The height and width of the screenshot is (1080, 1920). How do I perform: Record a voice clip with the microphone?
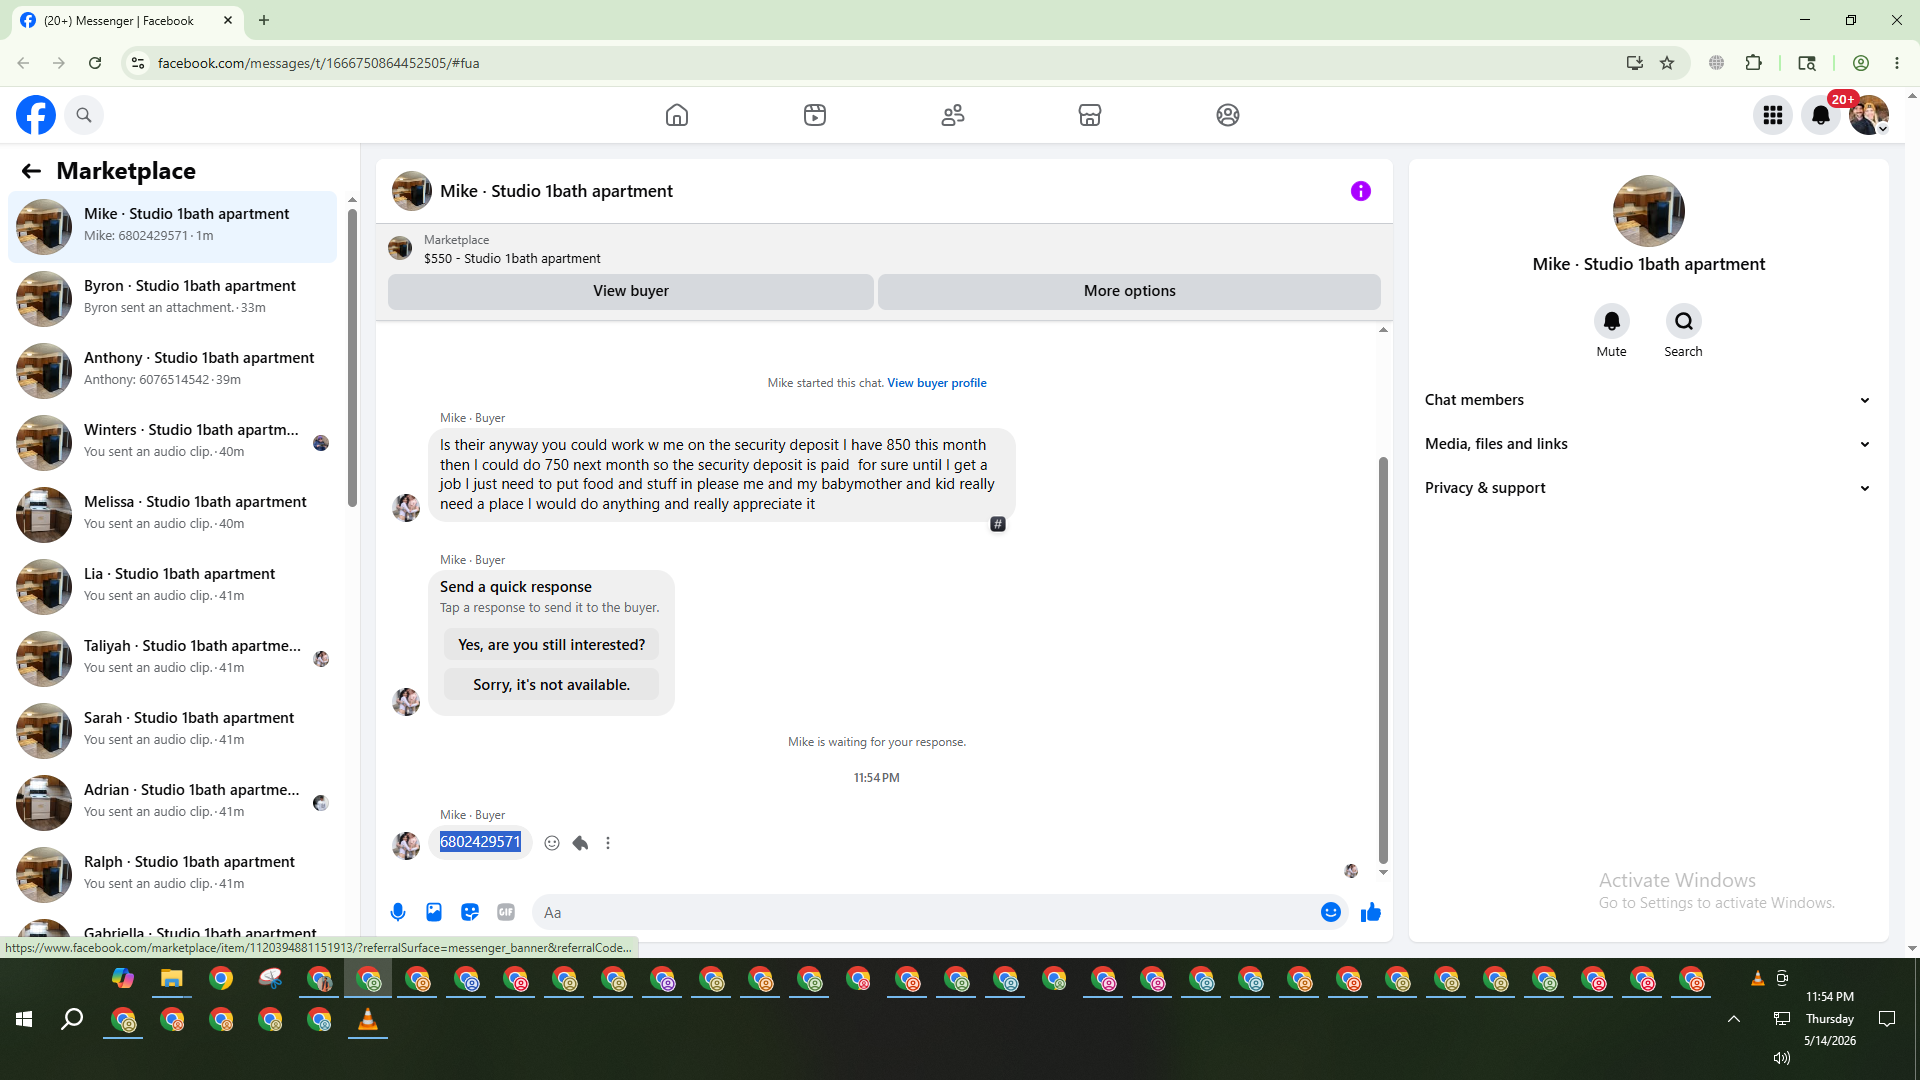point(398,912)
